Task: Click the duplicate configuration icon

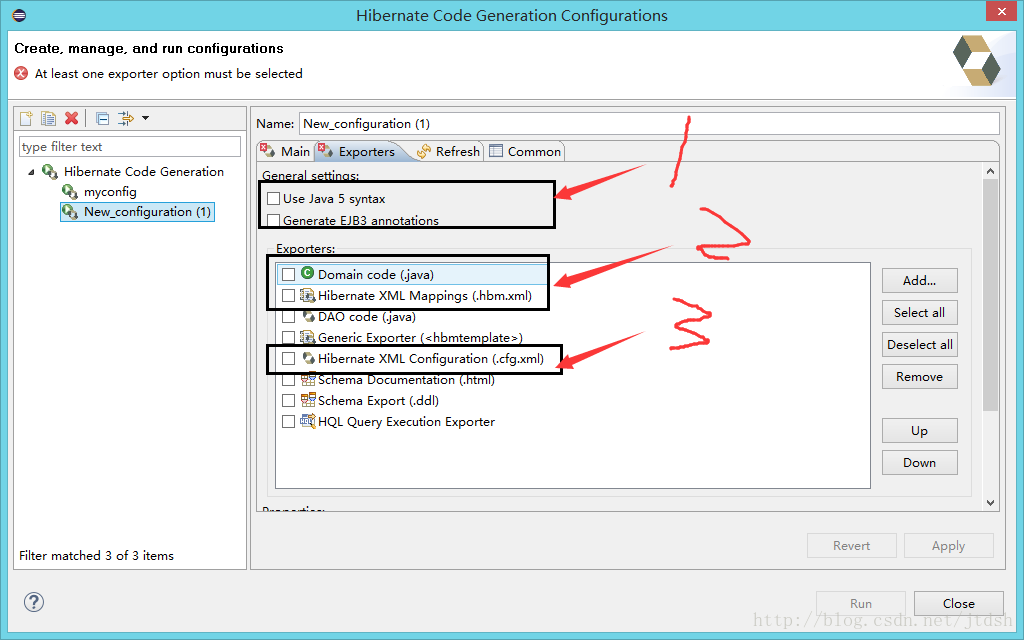Action: [48, 118]
